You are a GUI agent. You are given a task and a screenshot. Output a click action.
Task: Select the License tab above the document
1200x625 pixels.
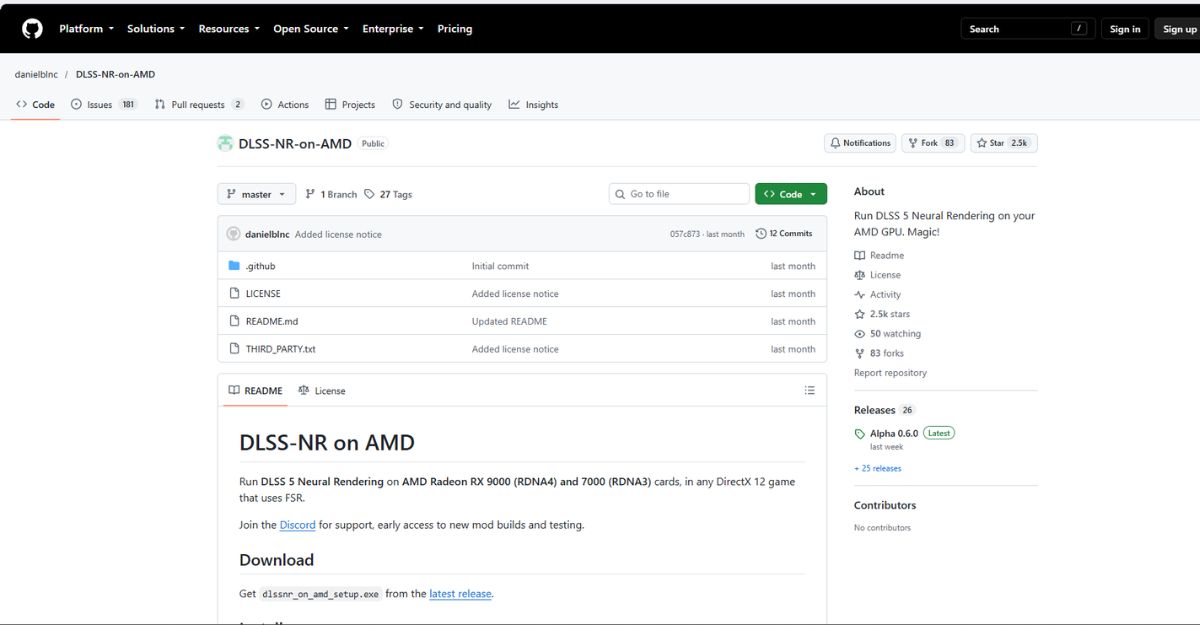(x=322, y=391)
